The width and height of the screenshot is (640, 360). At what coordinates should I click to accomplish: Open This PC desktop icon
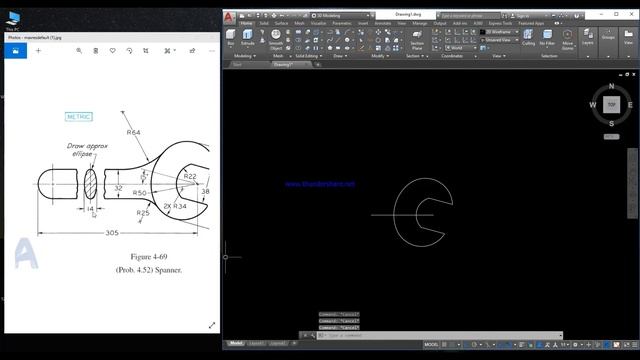coord(13,21)
